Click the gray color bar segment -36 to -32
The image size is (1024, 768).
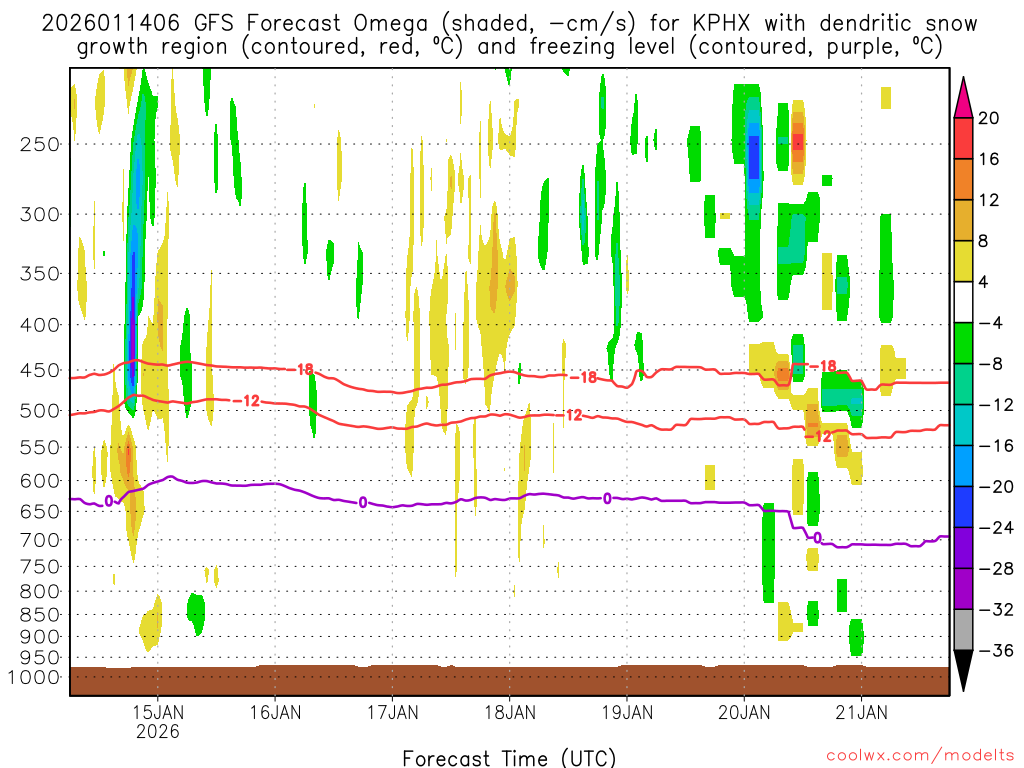[963, 630]
